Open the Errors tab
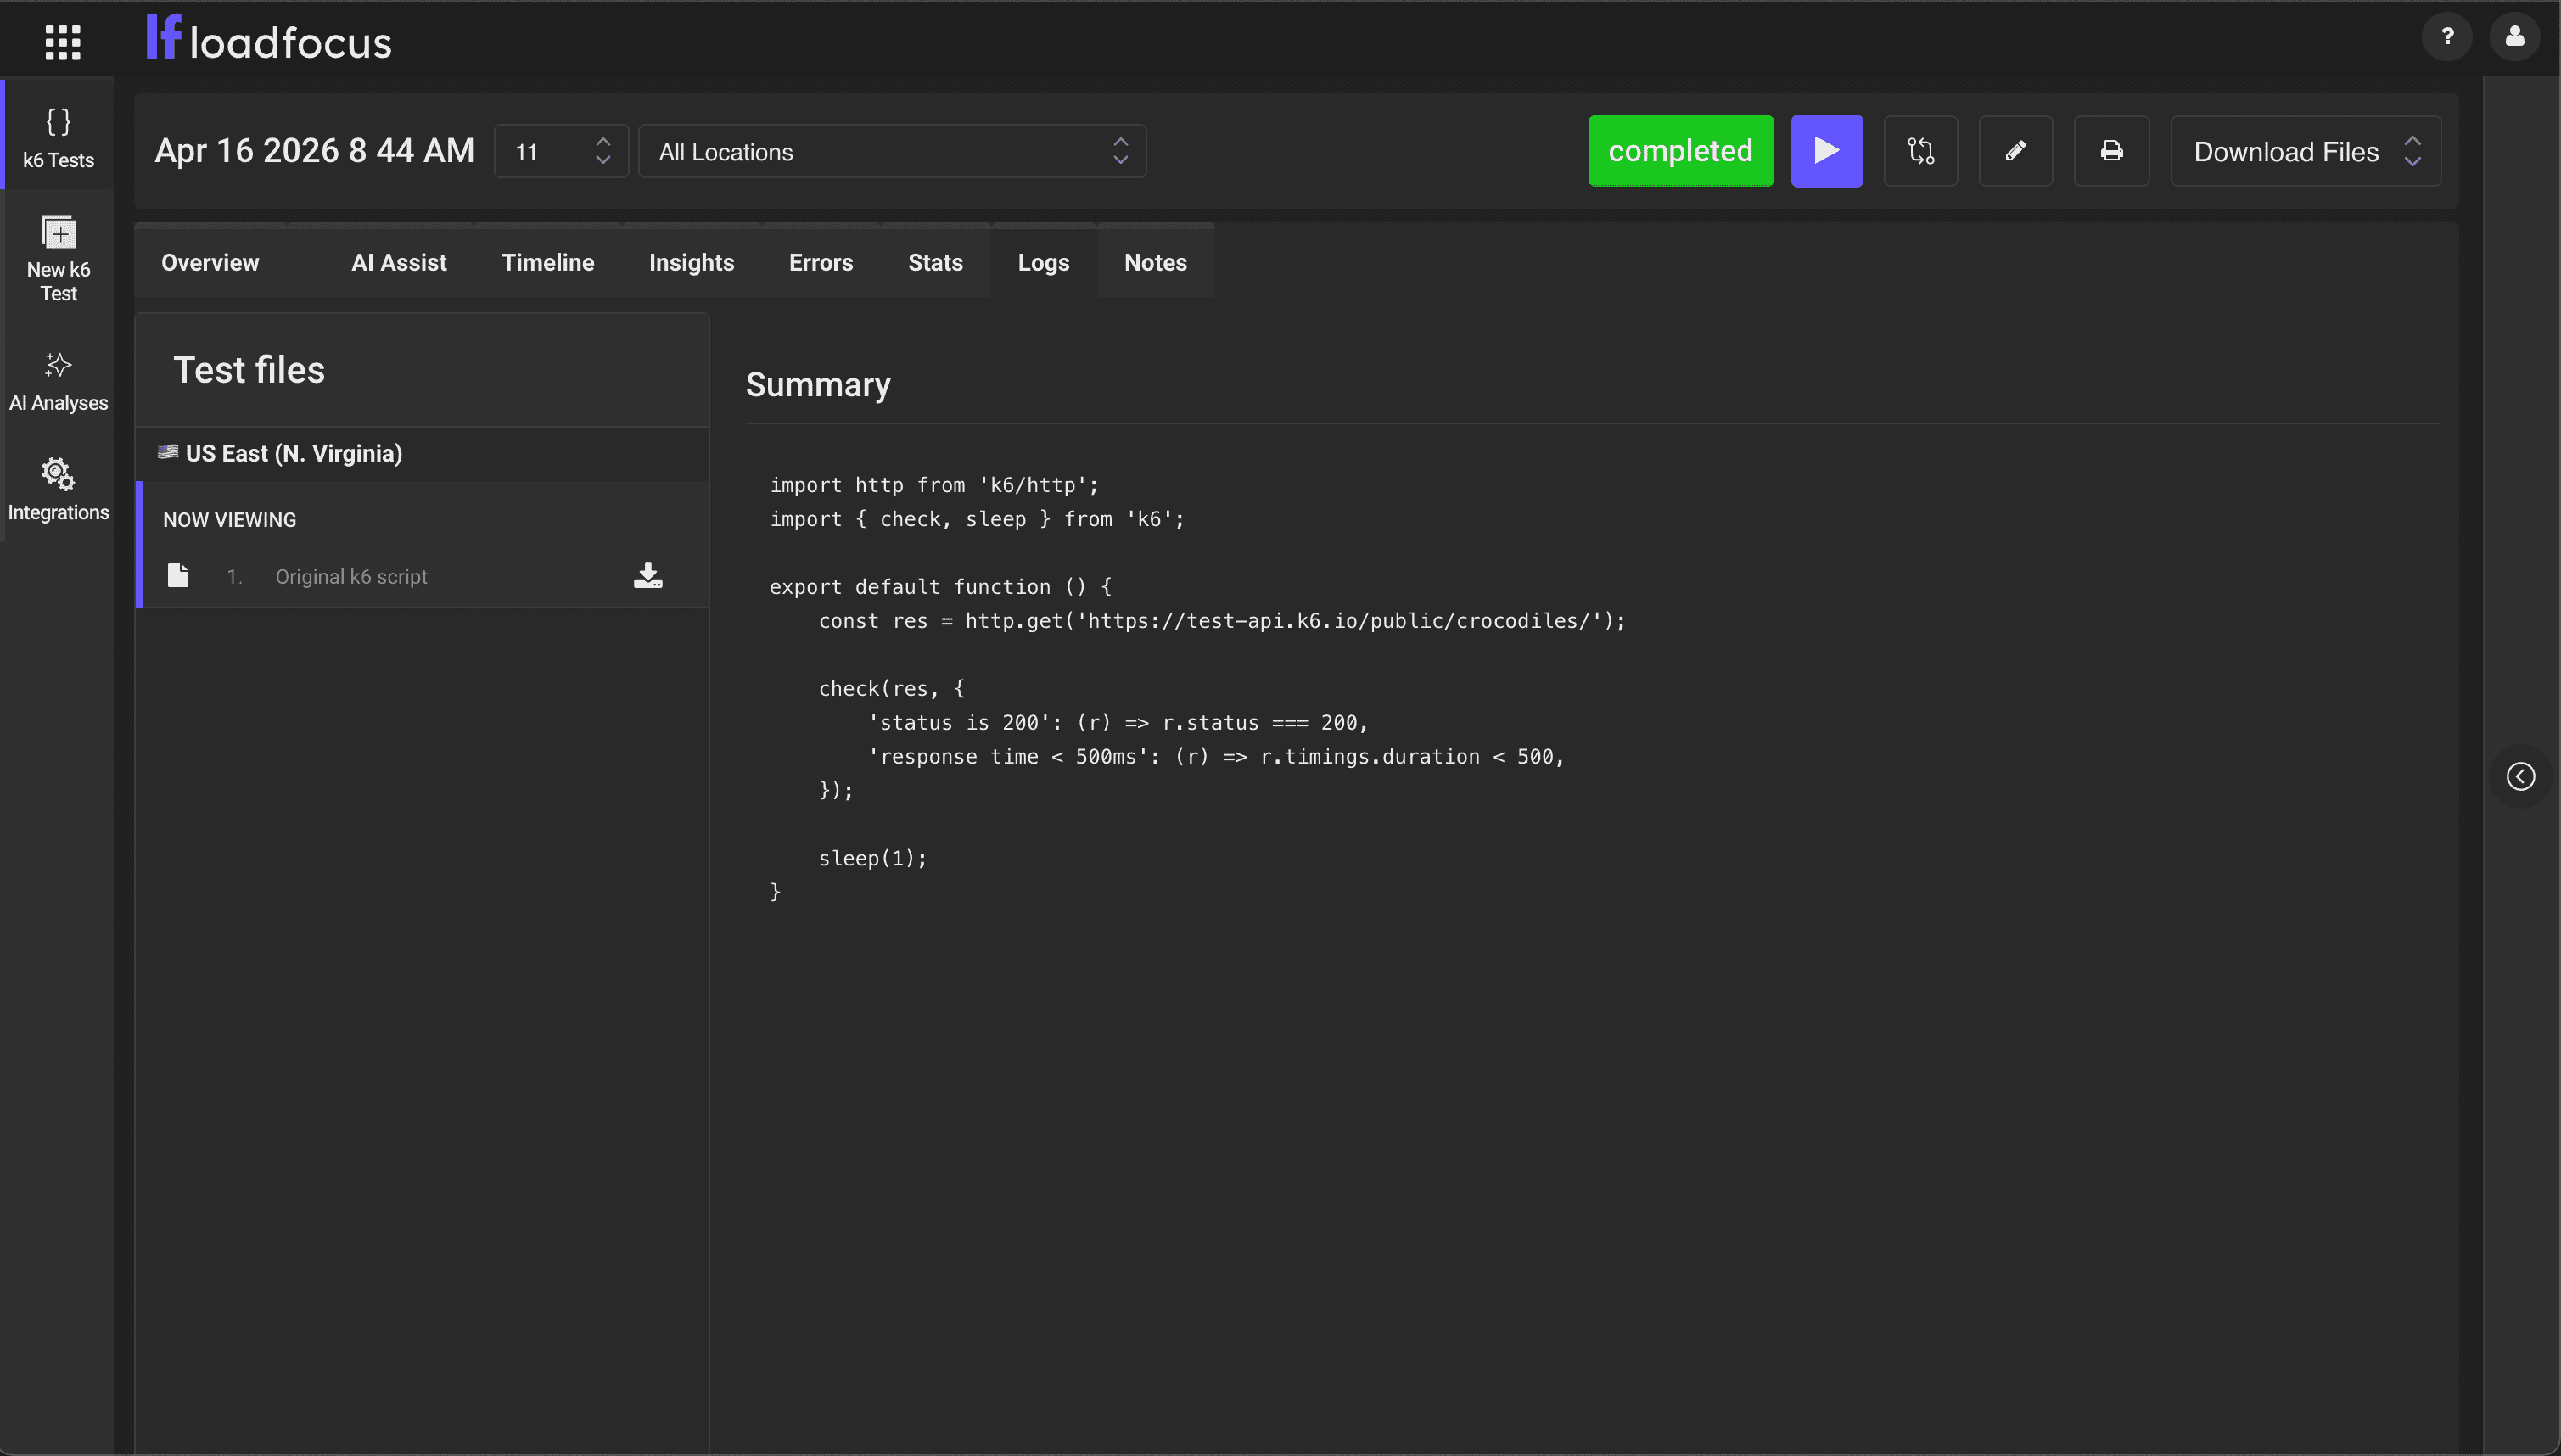 820,263
